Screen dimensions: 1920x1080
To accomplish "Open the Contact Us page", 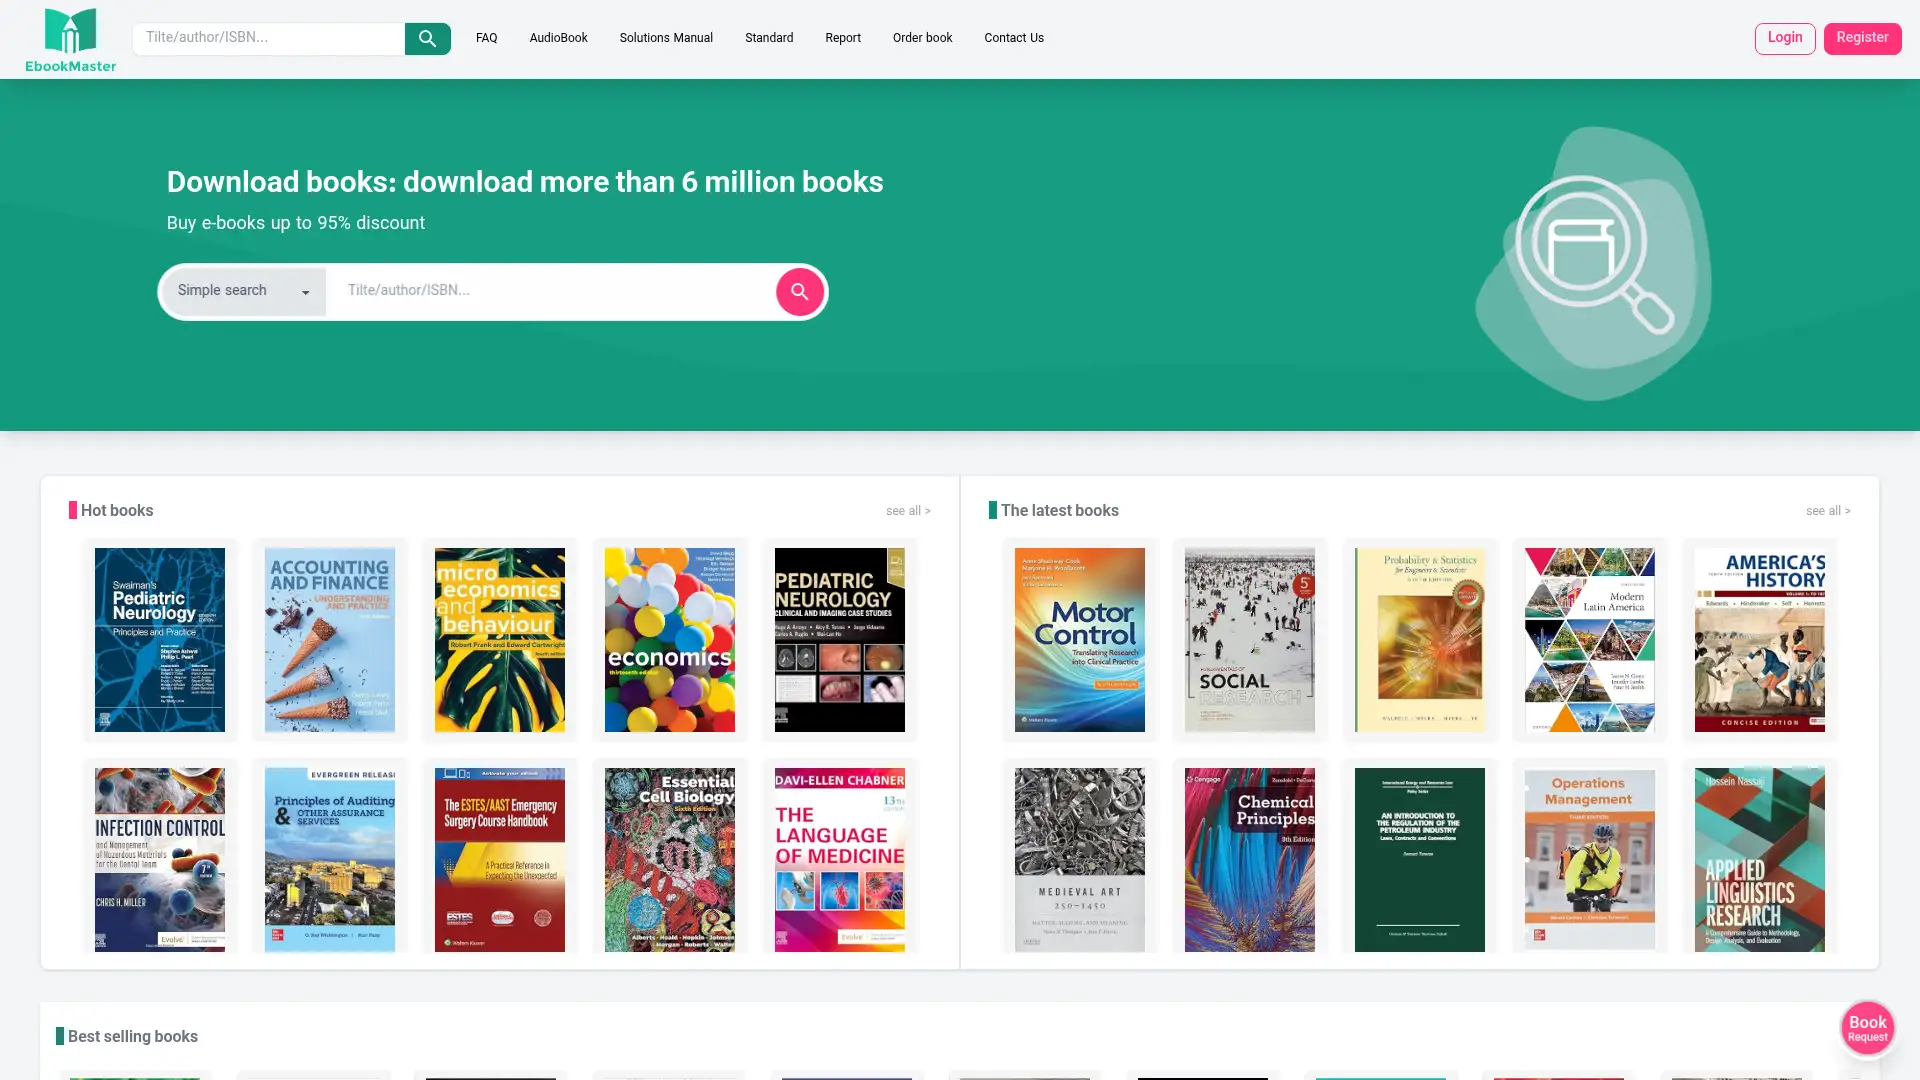I will point(1013,38).
